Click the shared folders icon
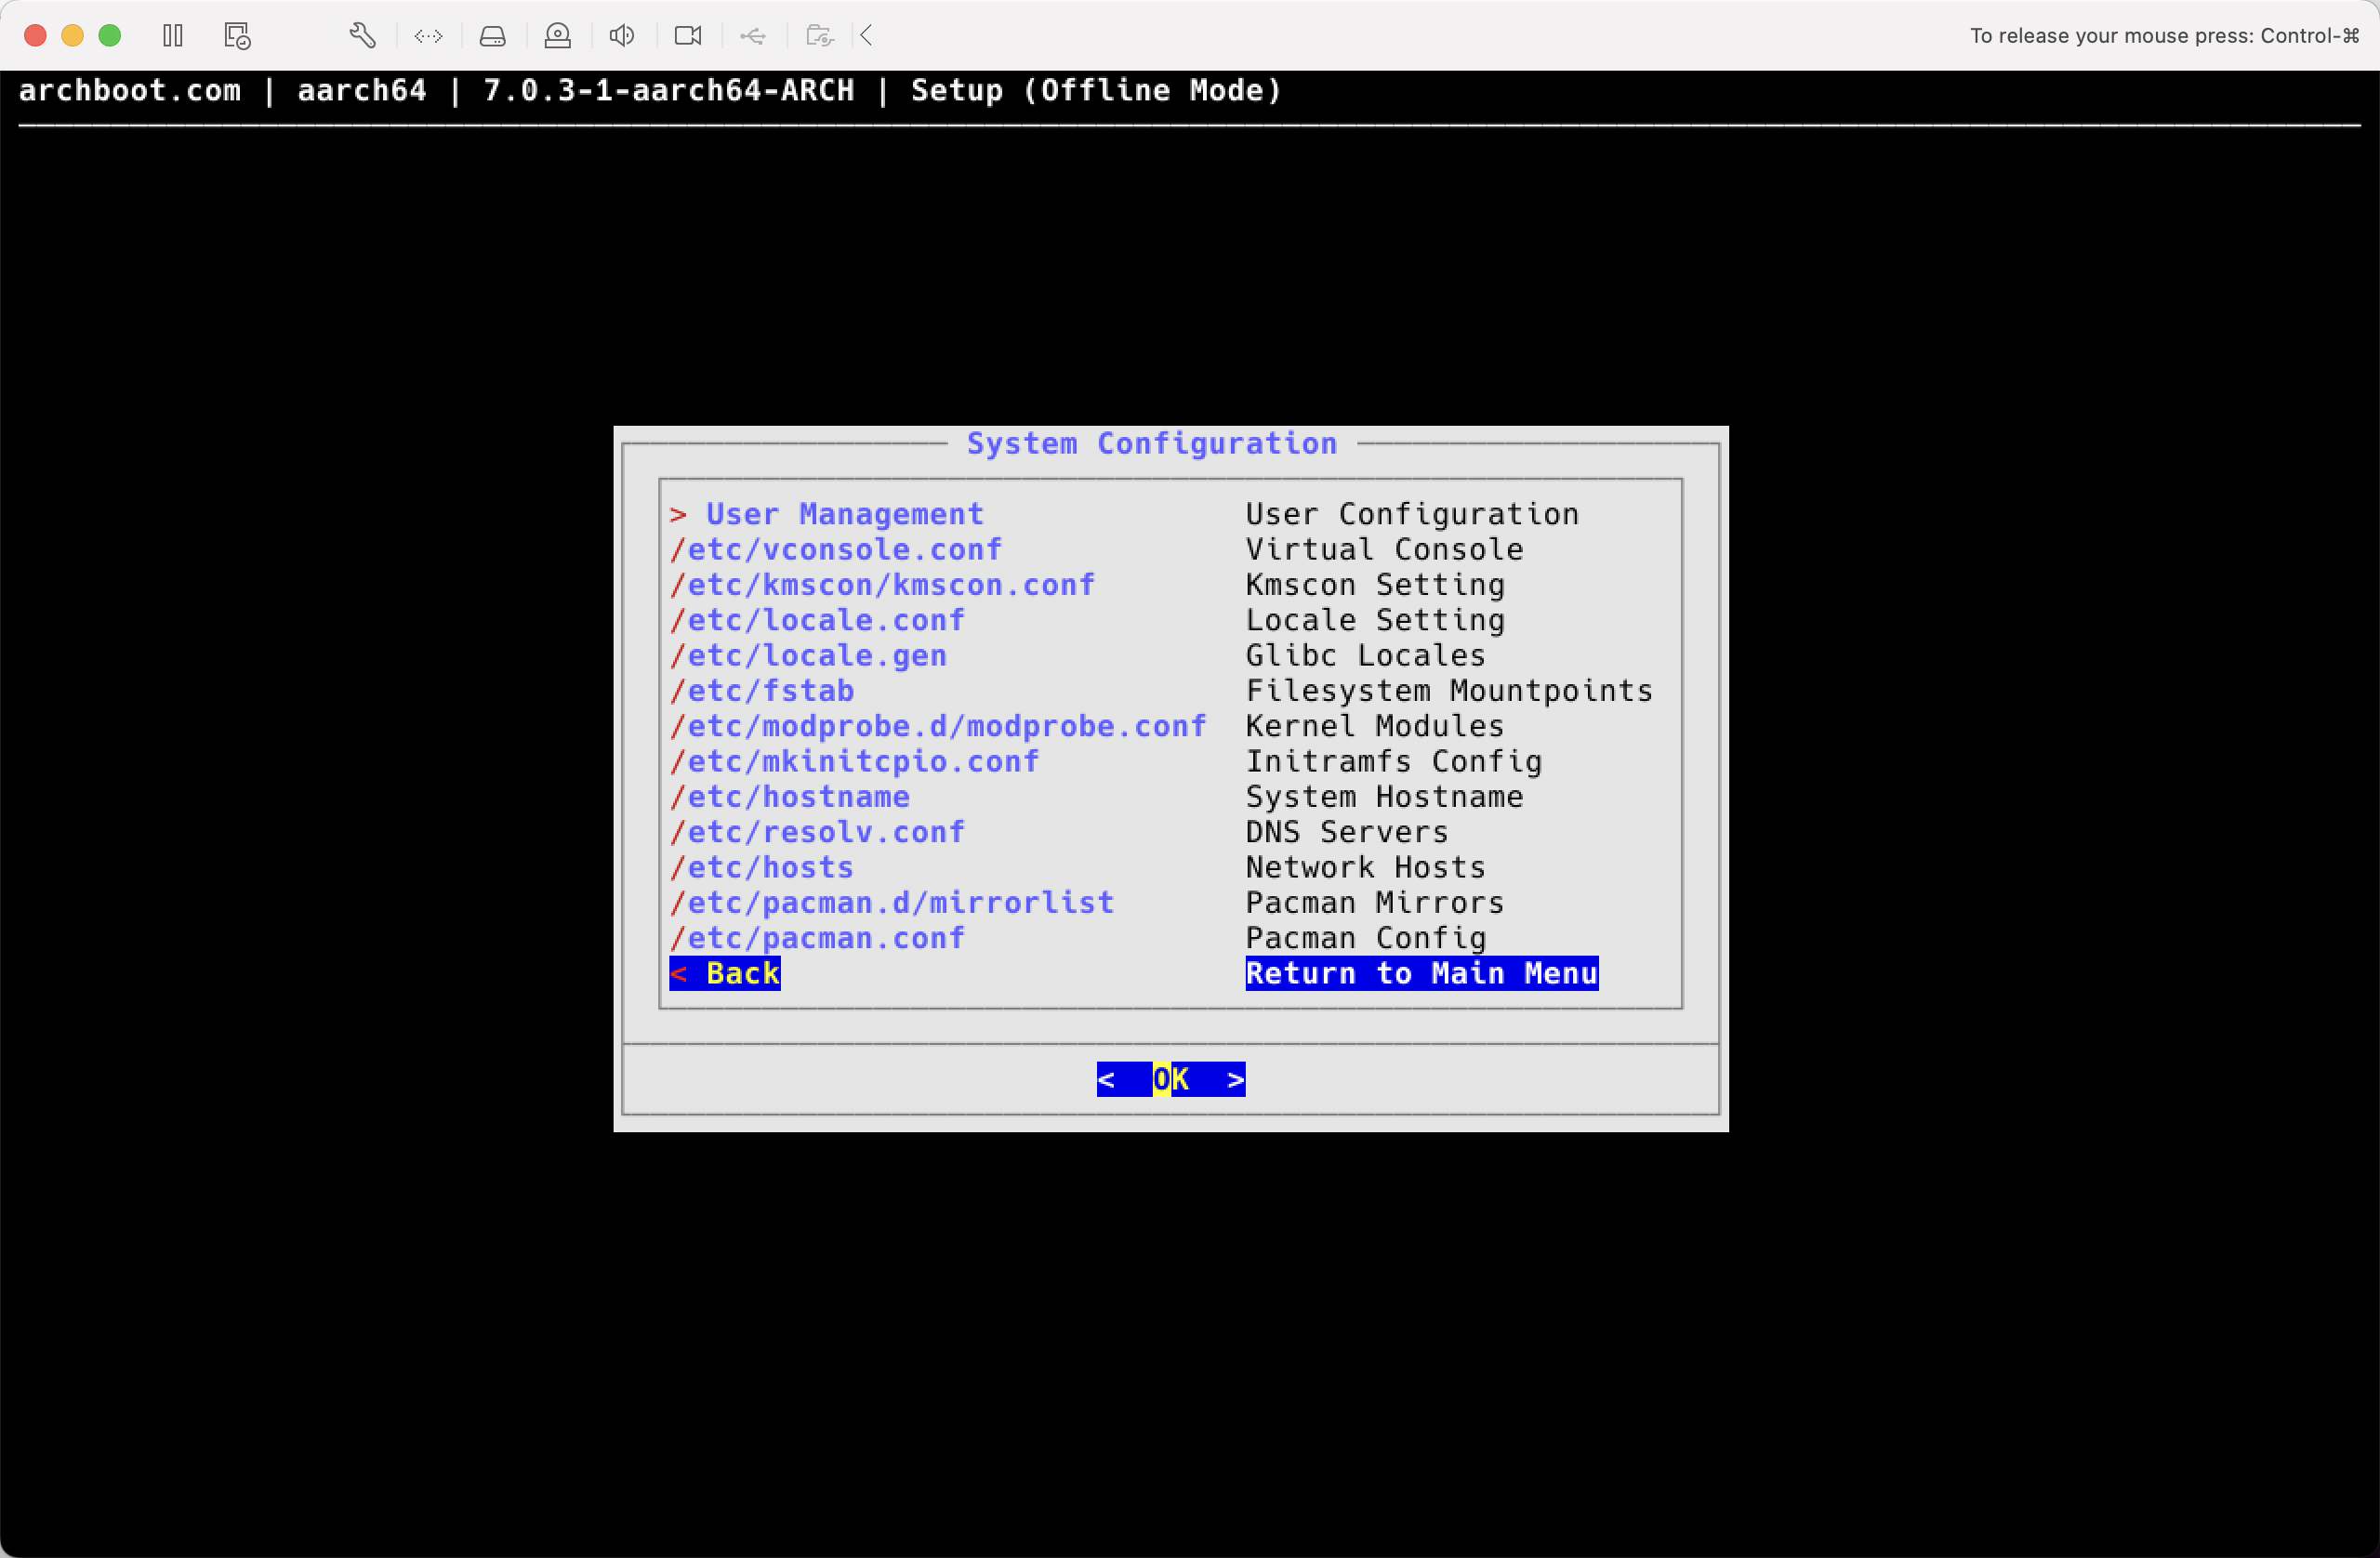 tap(819, 36)
